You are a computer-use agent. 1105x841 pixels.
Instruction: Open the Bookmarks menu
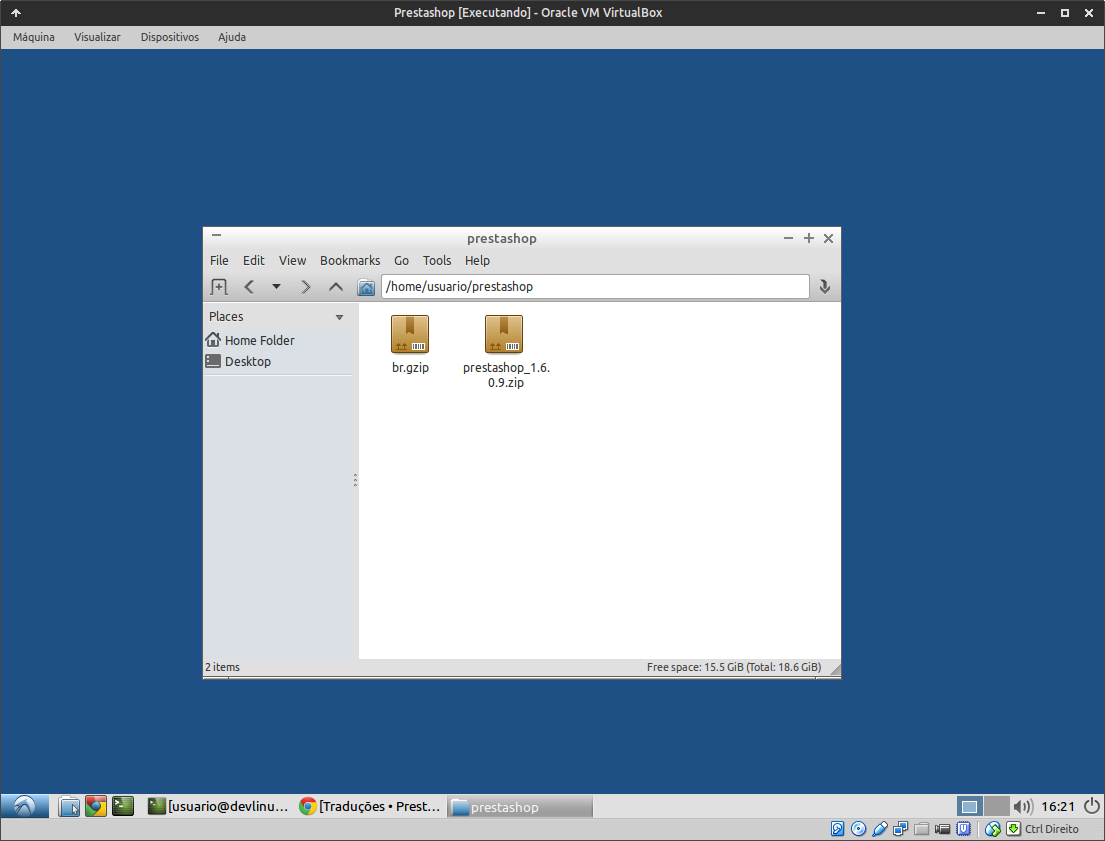350,260
